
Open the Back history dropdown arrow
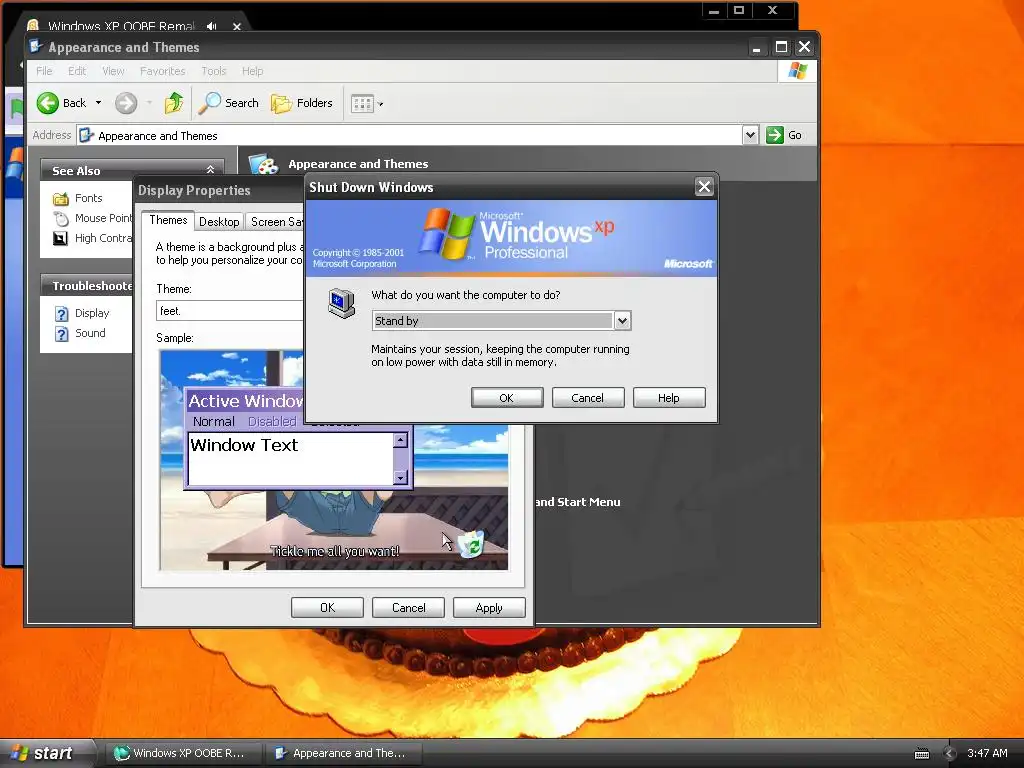(x=98, y=103)
